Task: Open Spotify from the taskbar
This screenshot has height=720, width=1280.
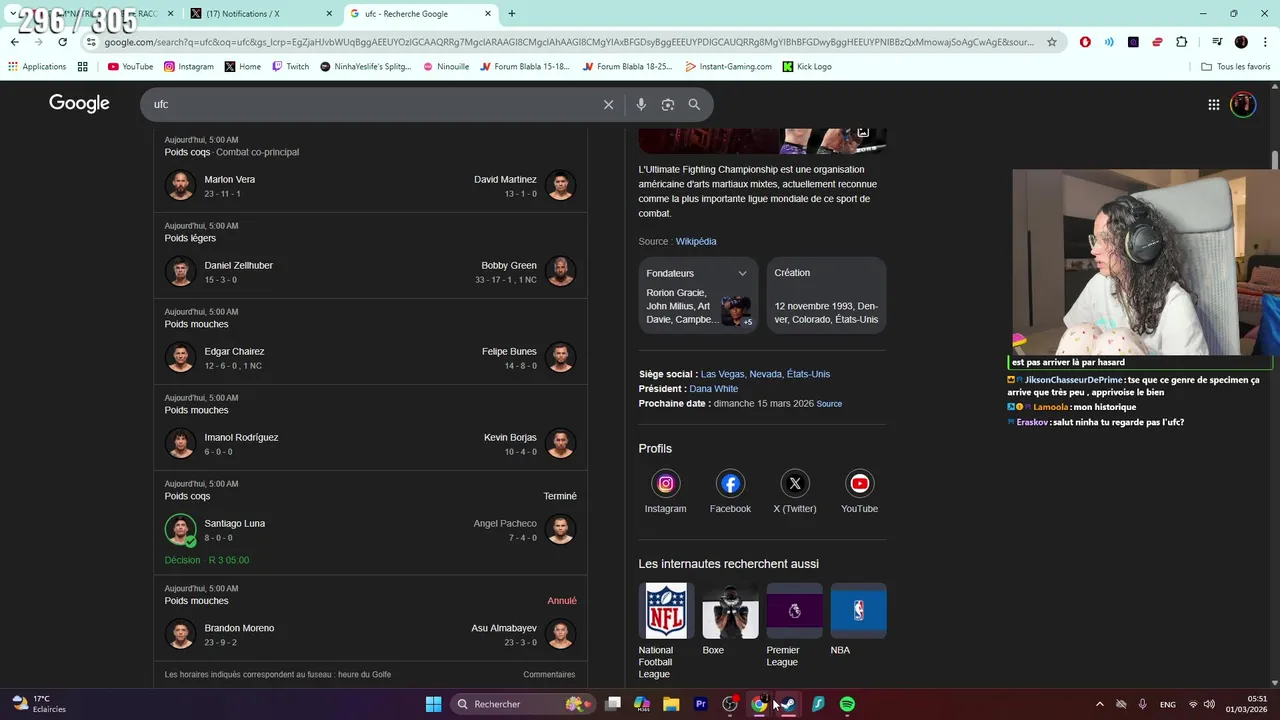Action: pyautogui.click(x=847, y=704)
